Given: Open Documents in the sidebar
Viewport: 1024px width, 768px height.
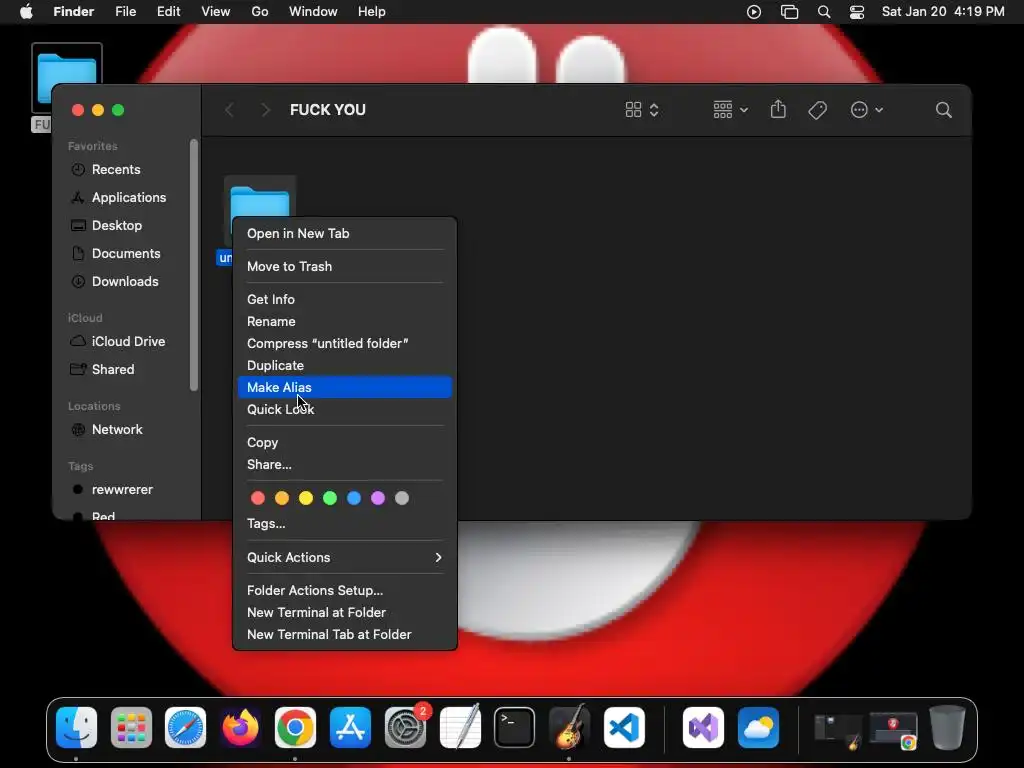Looking at the screenshot, I should pyautogui.click(x=125, y=253).
